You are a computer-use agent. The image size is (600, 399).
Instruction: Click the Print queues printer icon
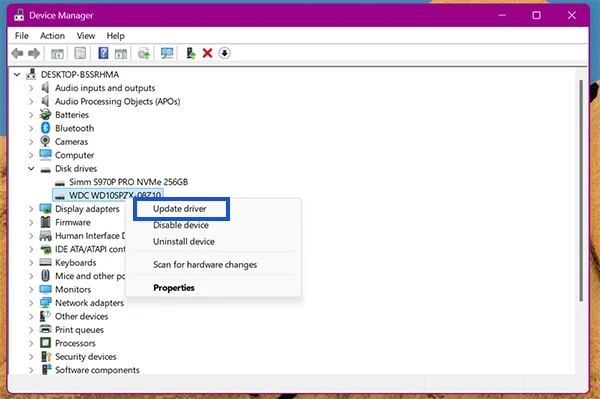click(45, 330)
